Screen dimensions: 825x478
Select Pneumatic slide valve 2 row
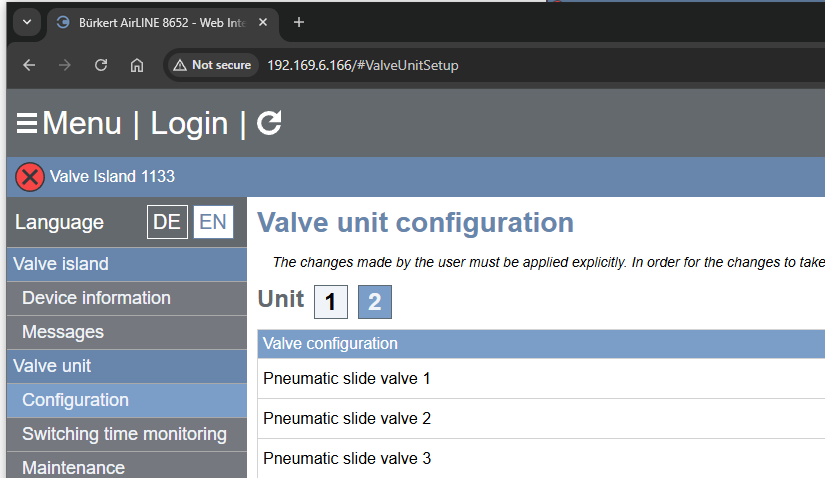[541, 419]
